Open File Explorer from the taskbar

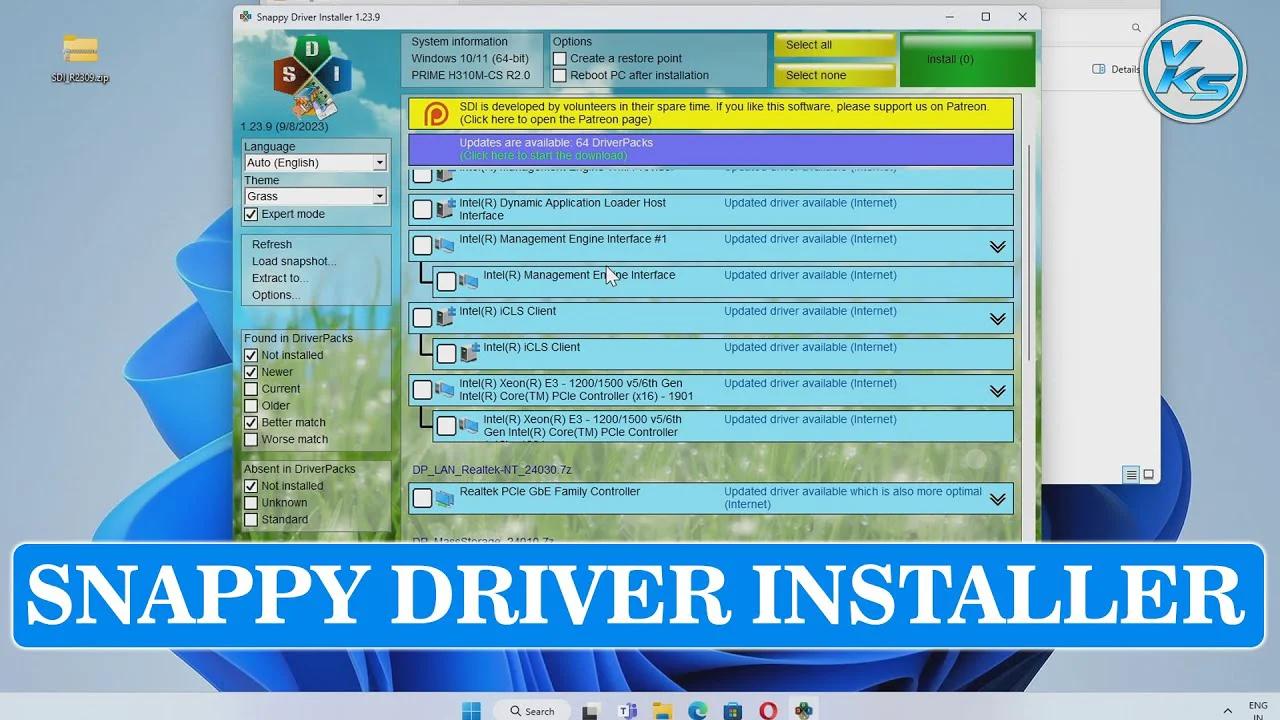(x=662, y=710)
